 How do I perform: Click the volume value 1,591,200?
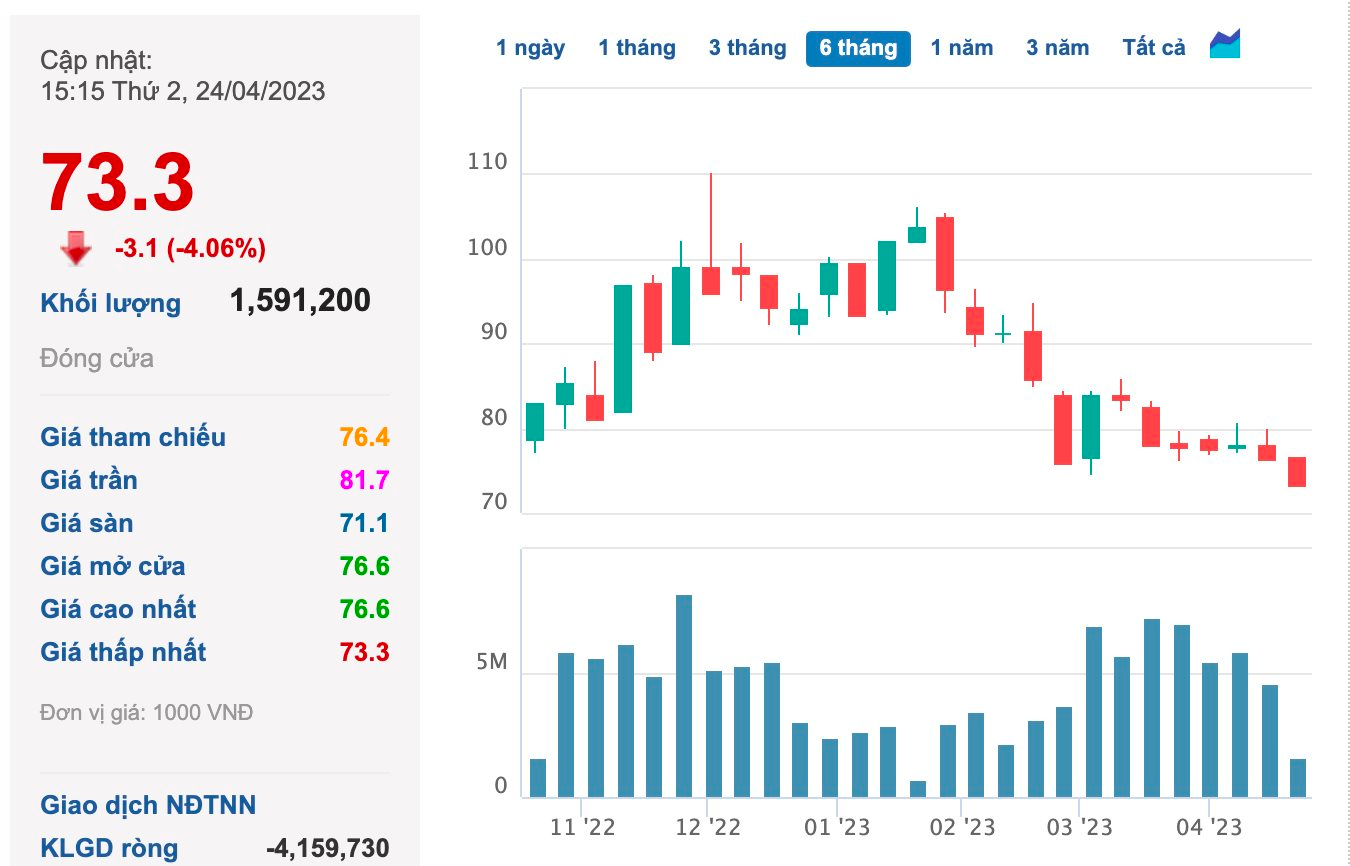pyautogui.click(x=300, y=300)
